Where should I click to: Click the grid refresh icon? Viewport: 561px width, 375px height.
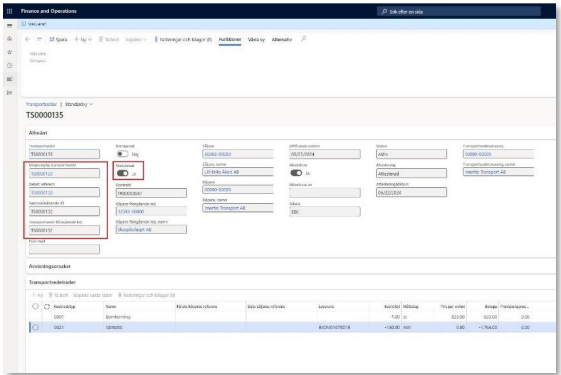(47, 307)
